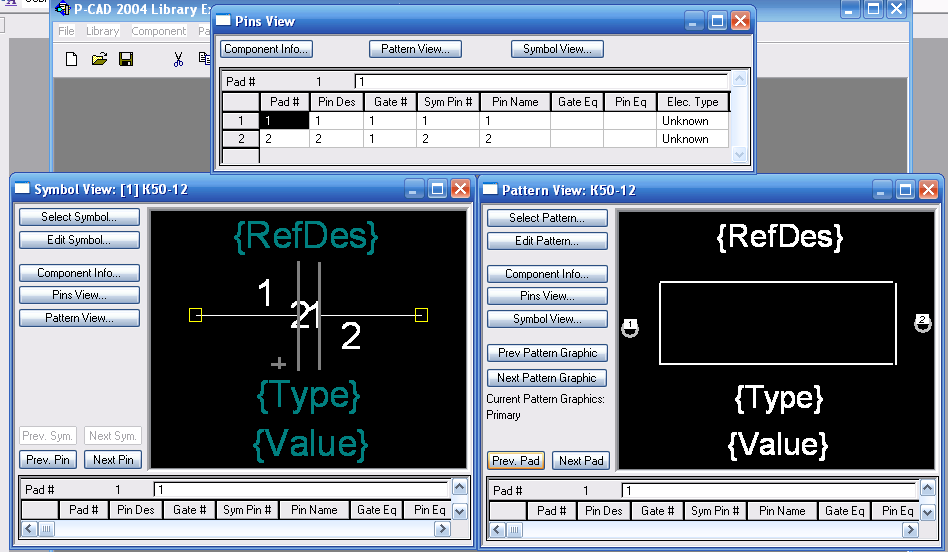
Task: Open the Library menu
Action: 102,31
